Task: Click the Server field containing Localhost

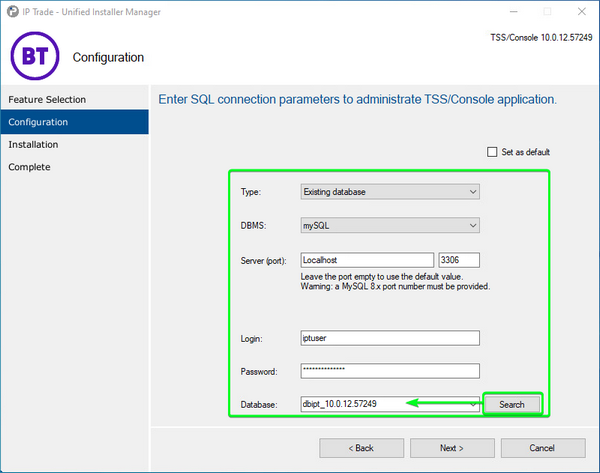Action: click(x=367, y=260)
